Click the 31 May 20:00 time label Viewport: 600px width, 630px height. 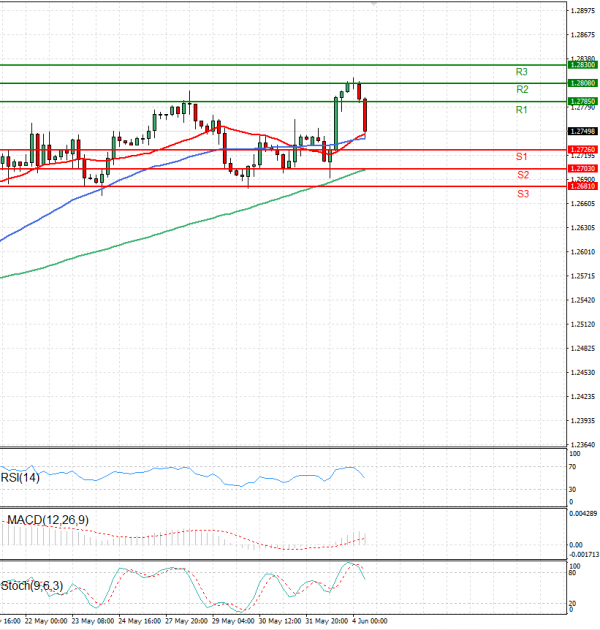[x=326, y=621]
